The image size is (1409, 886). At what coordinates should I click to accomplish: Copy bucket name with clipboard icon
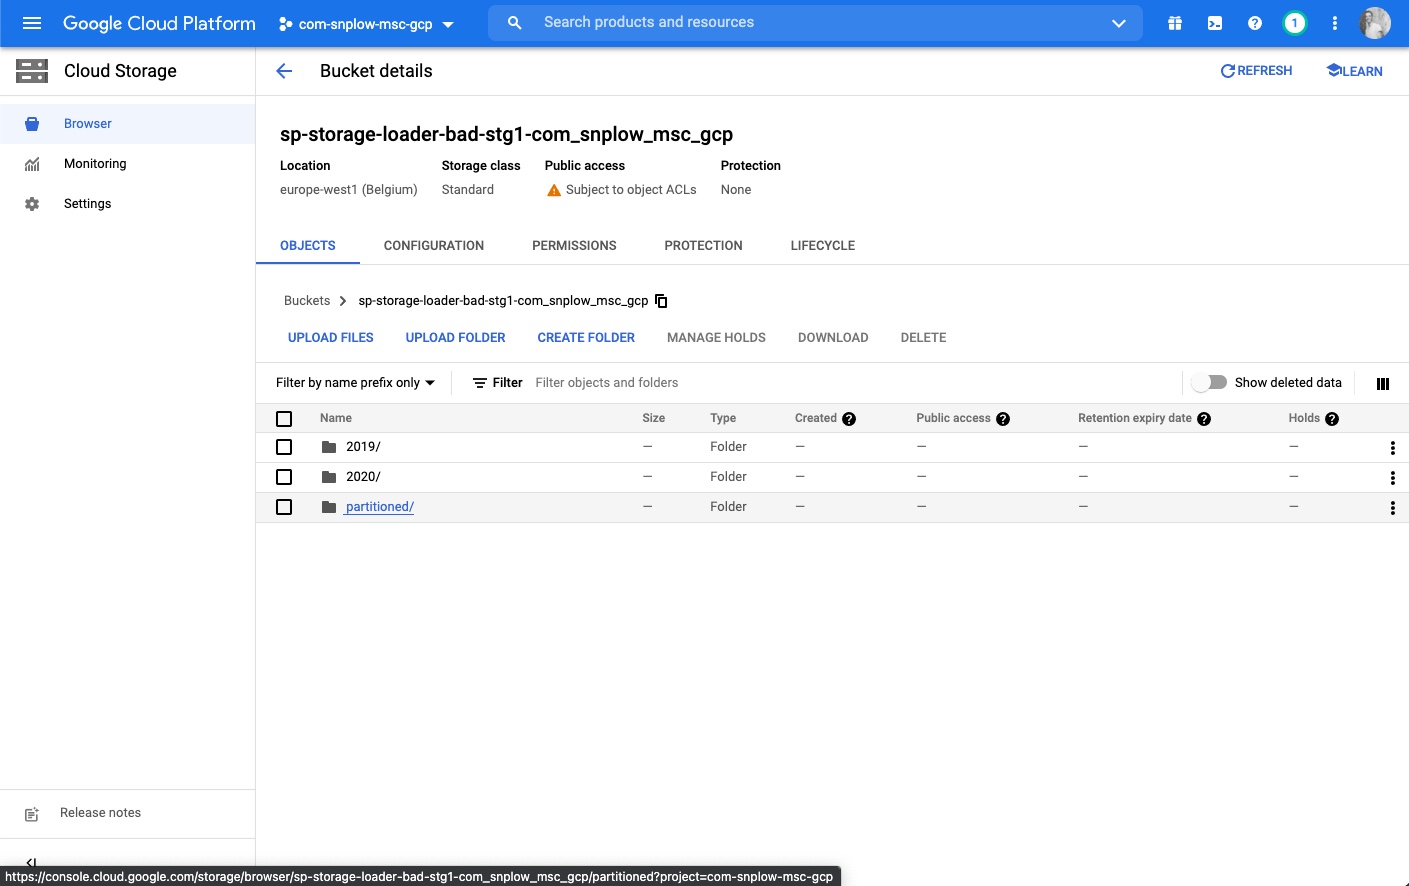click(x=661, y=301)
